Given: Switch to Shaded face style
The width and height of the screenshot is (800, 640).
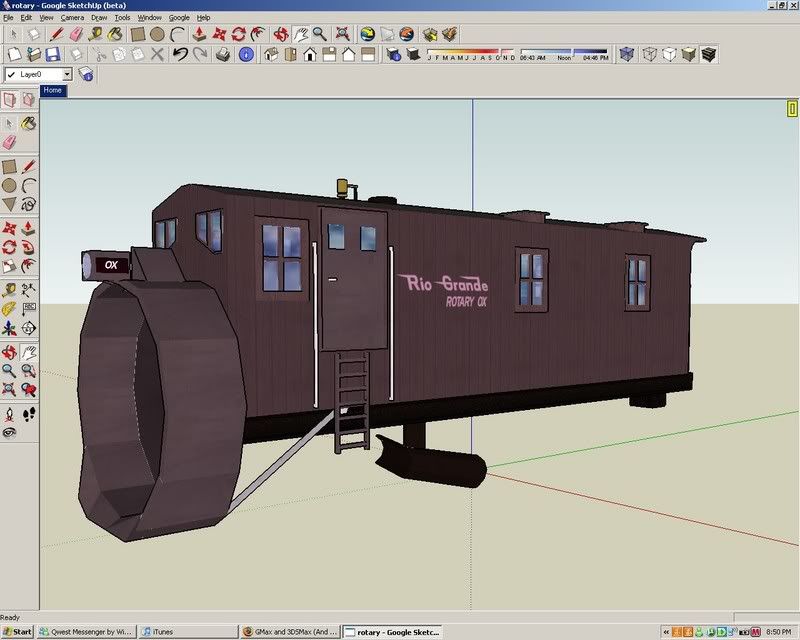Looking at the screenshot, I should pyautogui.click(x=689, y=54).
